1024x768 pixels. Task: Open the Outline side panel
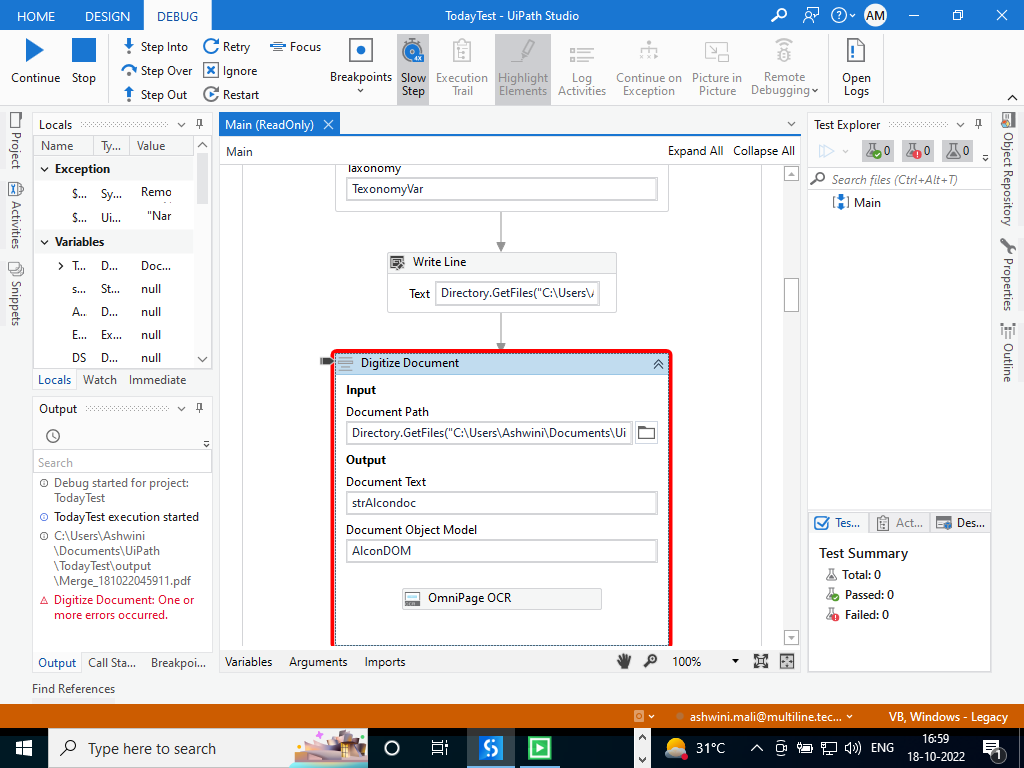pos(1008,353)
